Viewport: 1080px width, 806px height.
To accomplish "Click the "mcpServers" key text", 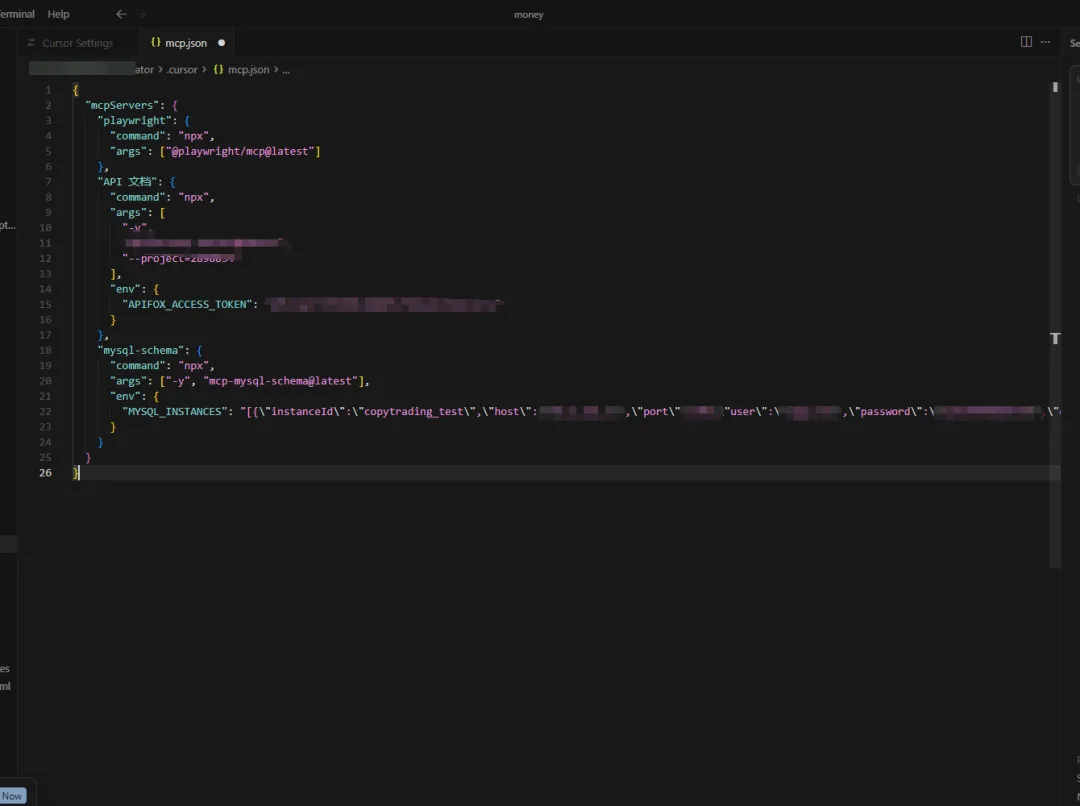I will 122,105.
